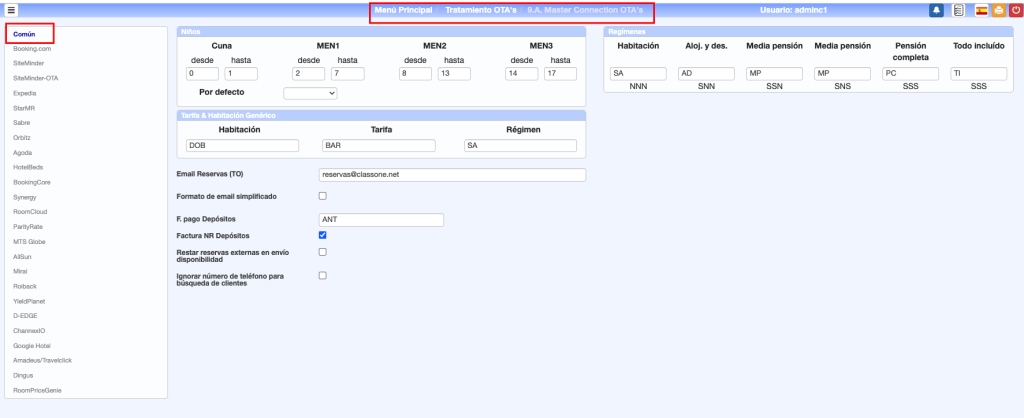Open Tratamiento OTA's menu item
Viewport: 1024px width, 418px height.
point(480,10)
